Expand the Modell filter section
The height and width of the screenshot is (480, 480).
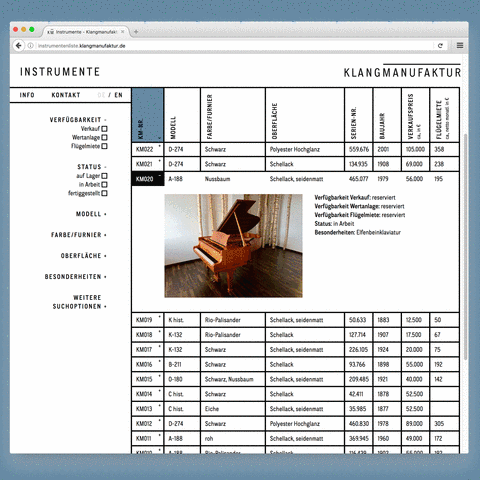coord(91,214)
